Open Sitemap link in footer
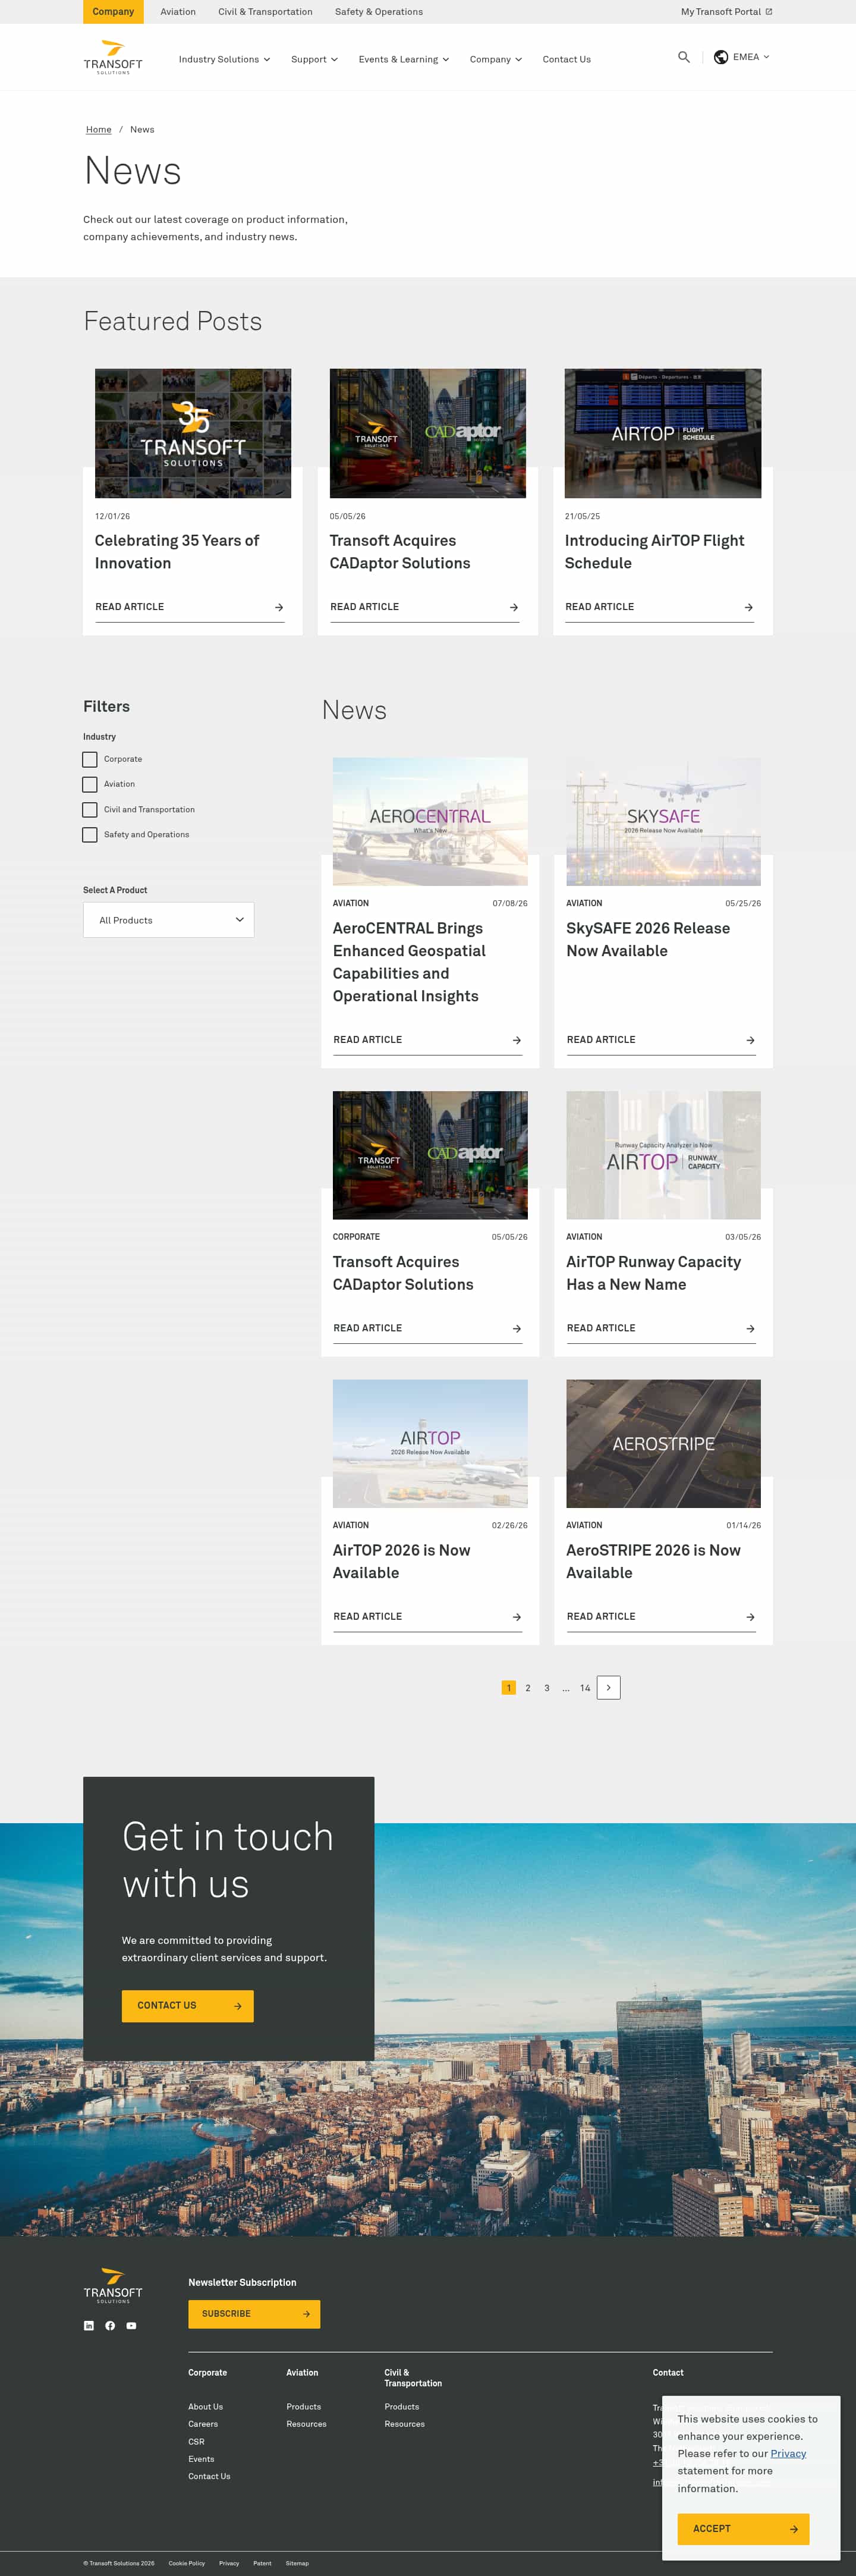The image size is (856, 2576). pos(297,2563)
